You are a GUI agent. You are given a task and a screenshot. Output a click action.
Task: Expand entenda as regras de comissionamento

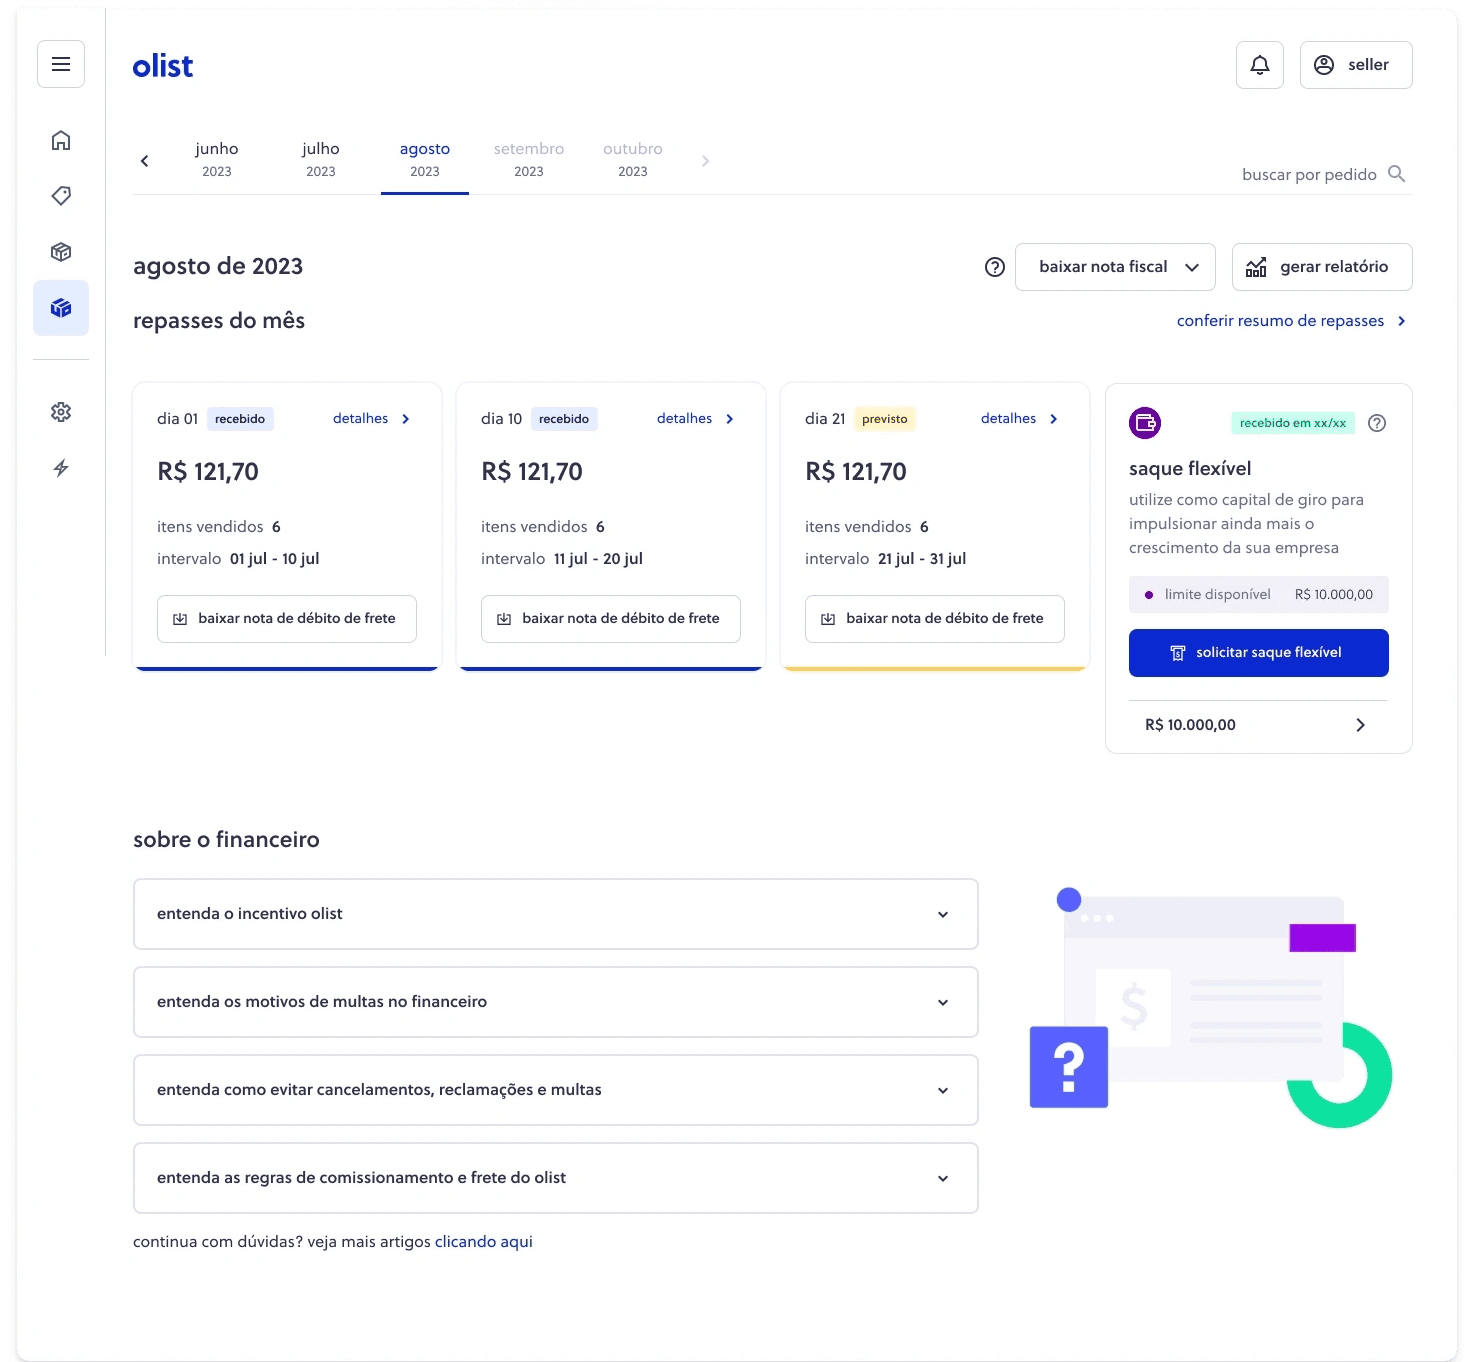pyautogui.click(x=556, y=1178)
